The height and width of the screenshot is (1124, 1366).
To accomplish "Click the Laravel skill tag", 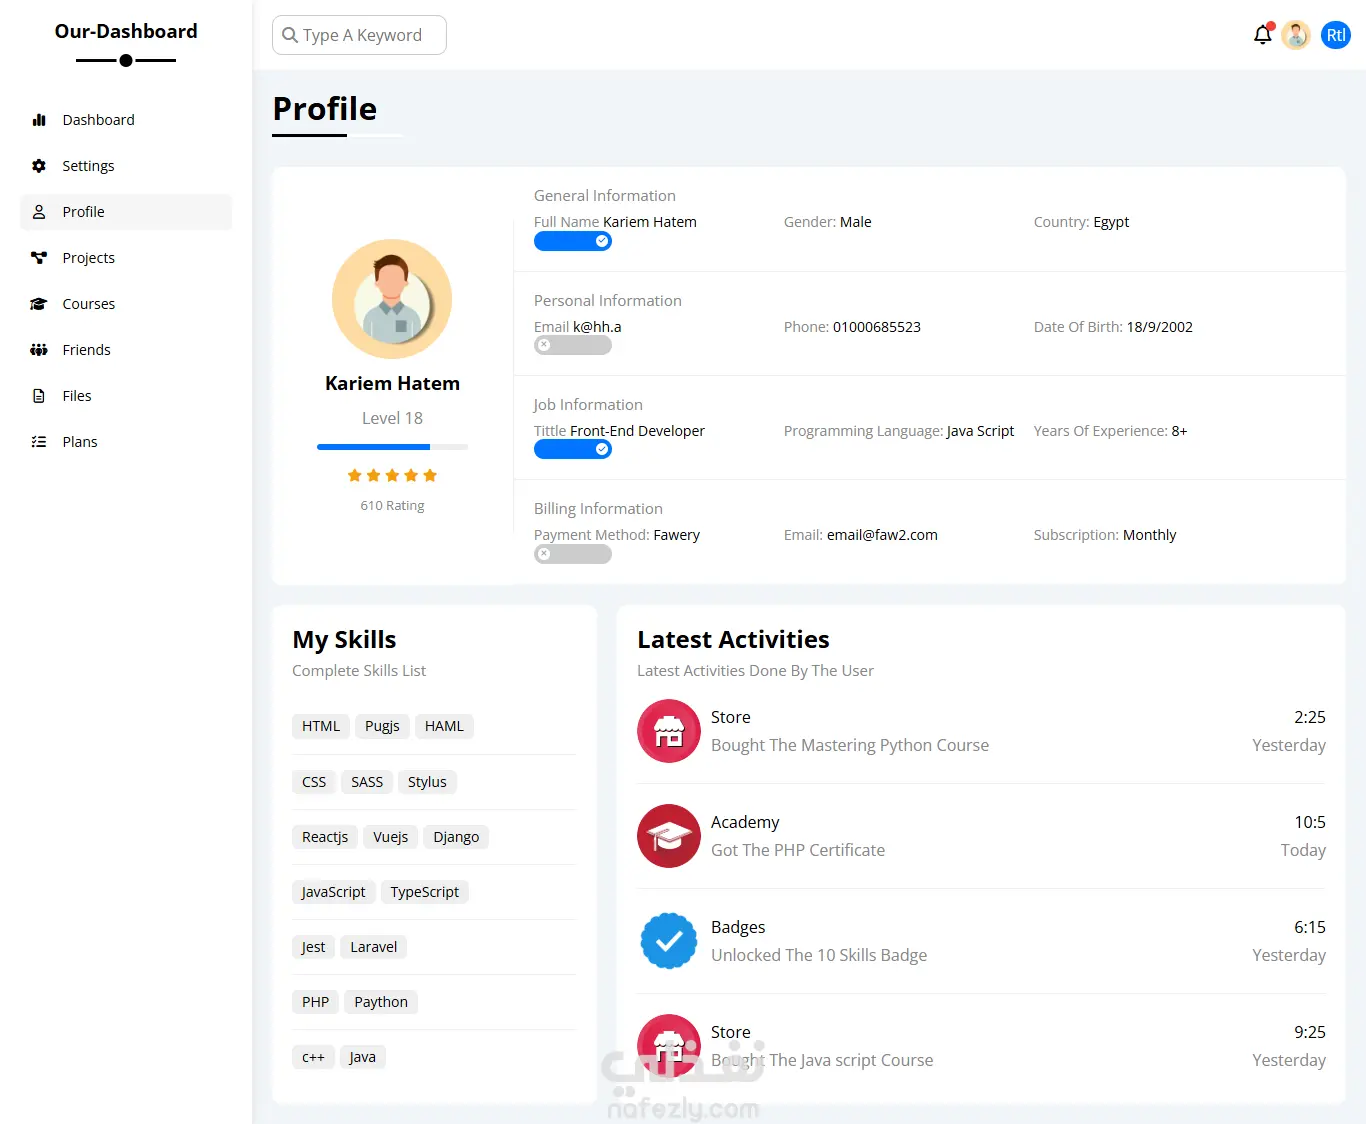I will tap(373, 947).
